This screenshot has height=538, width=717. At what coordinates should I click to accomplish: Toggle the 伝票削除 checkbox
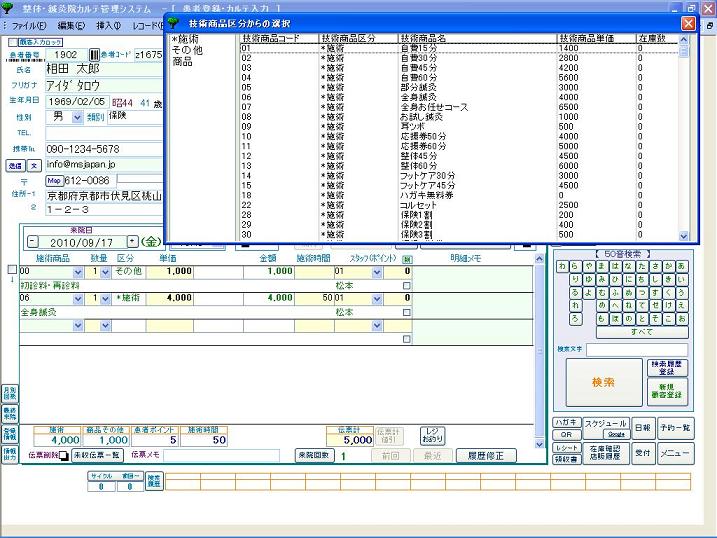pyautogui.click(x=64, y=456)
